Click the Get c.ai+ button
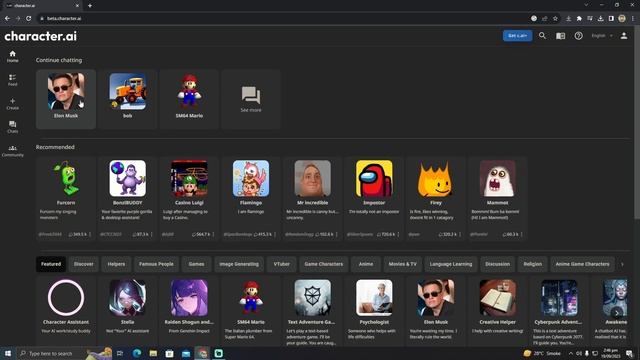640x360 pixels. tap(518, 36)
